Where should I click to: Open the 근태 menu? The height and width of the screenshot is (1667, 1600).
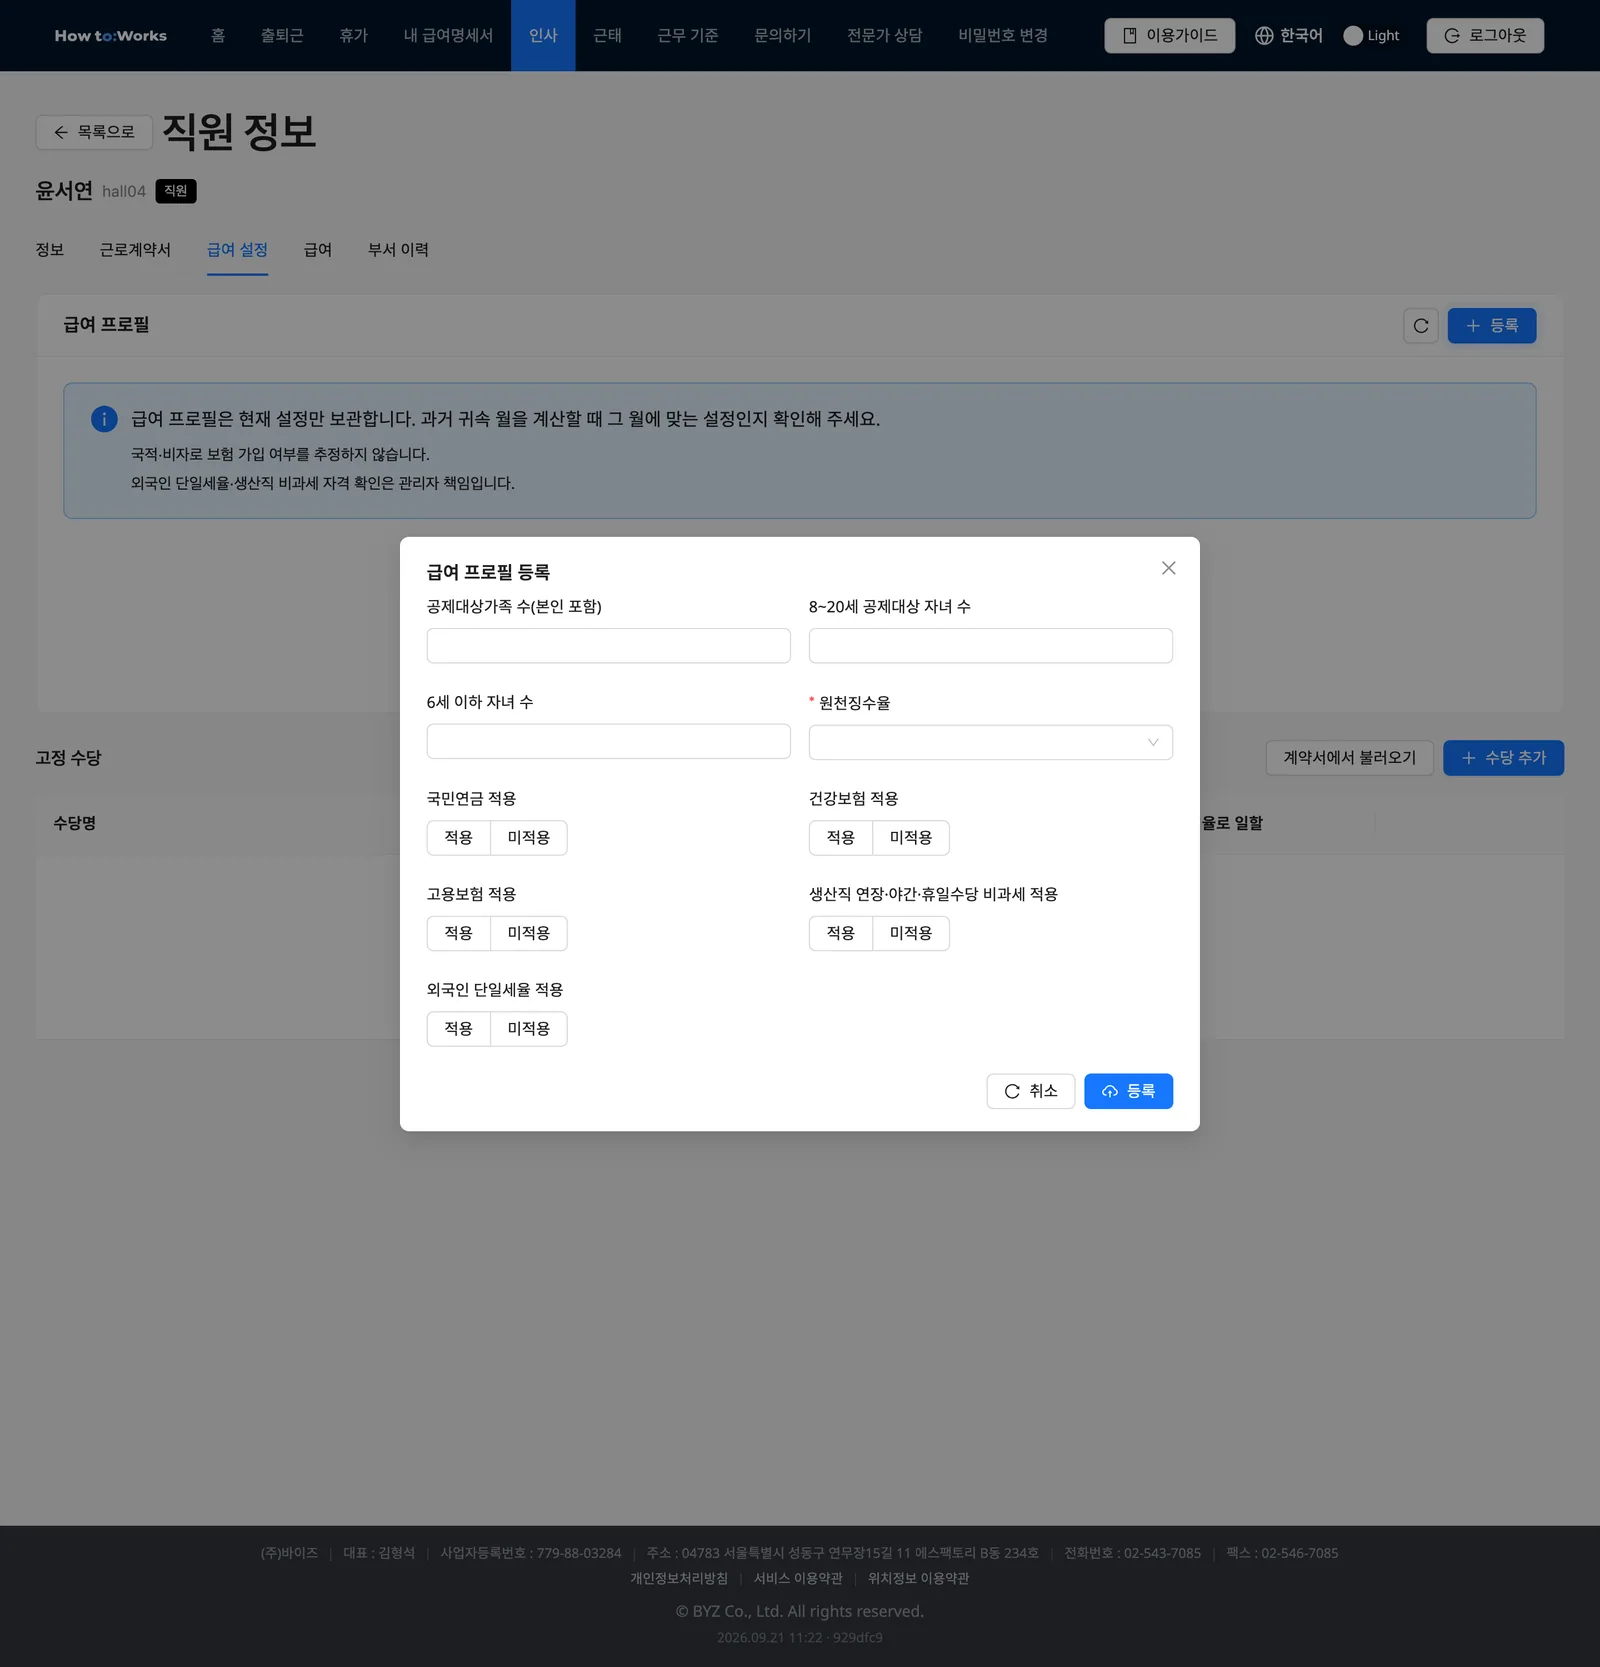607,36
